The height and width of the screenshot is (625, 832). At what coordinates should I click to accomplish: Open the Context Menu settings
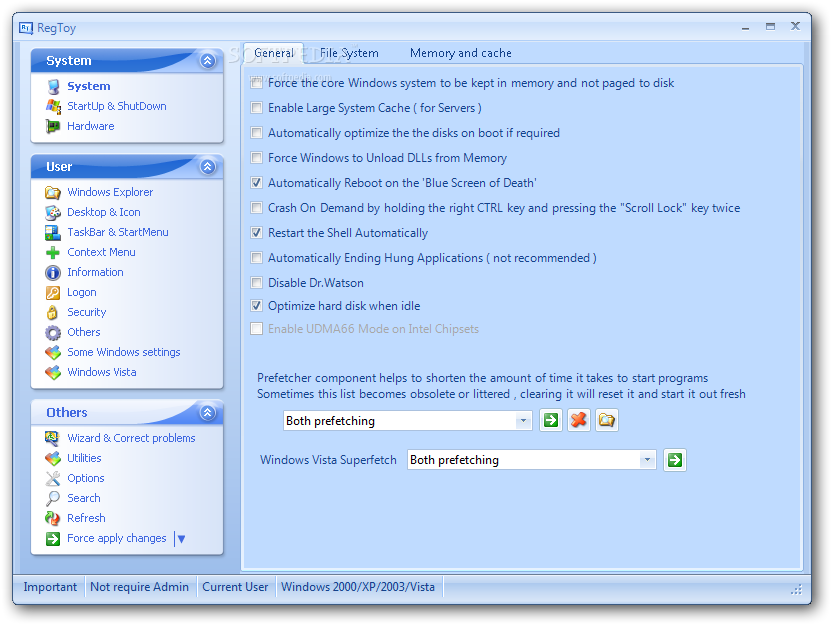point(101,253)
